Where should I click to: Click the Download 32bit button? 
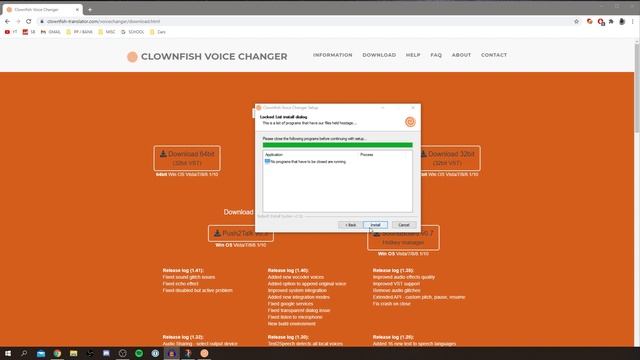449,158
